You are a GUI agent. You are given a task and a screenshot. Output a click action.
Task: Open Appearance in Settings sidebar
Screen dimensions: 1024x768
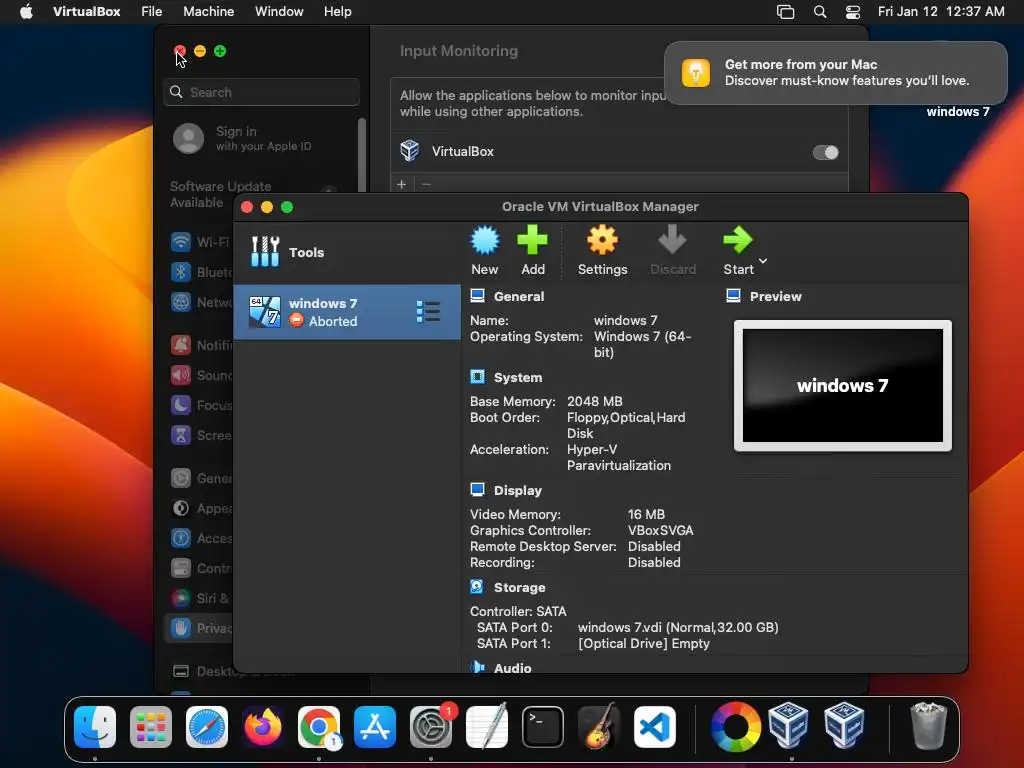tap(200, 508)
